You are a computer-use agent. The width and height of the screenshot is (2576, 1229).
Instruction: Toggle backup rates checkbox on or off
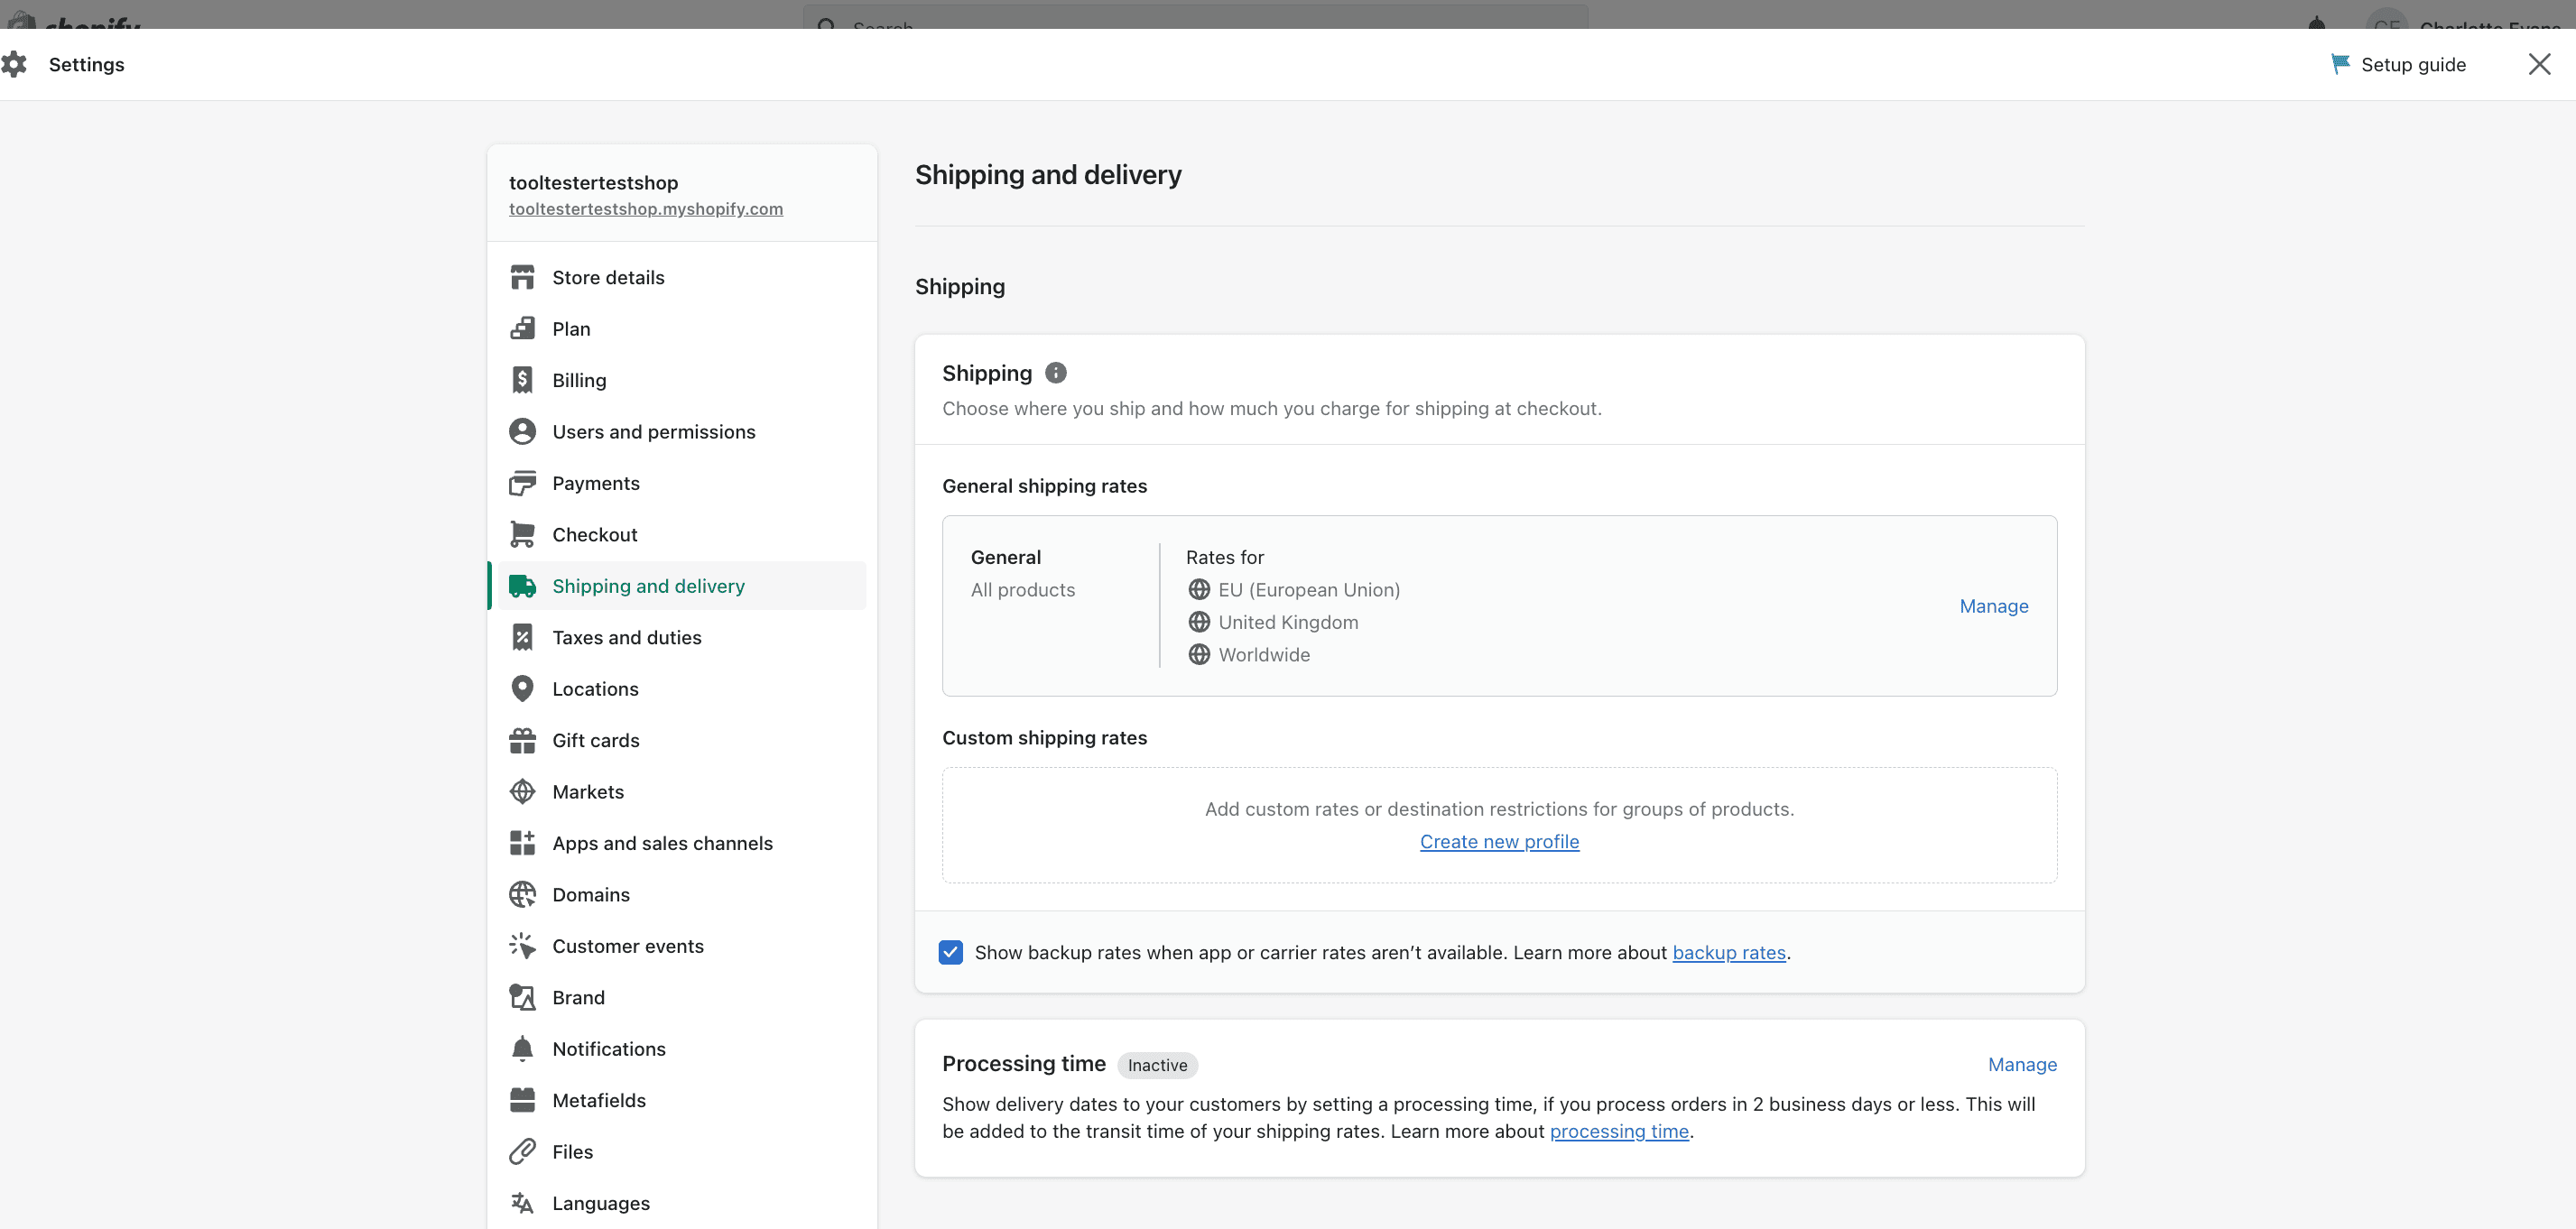(x=951, y=951)
